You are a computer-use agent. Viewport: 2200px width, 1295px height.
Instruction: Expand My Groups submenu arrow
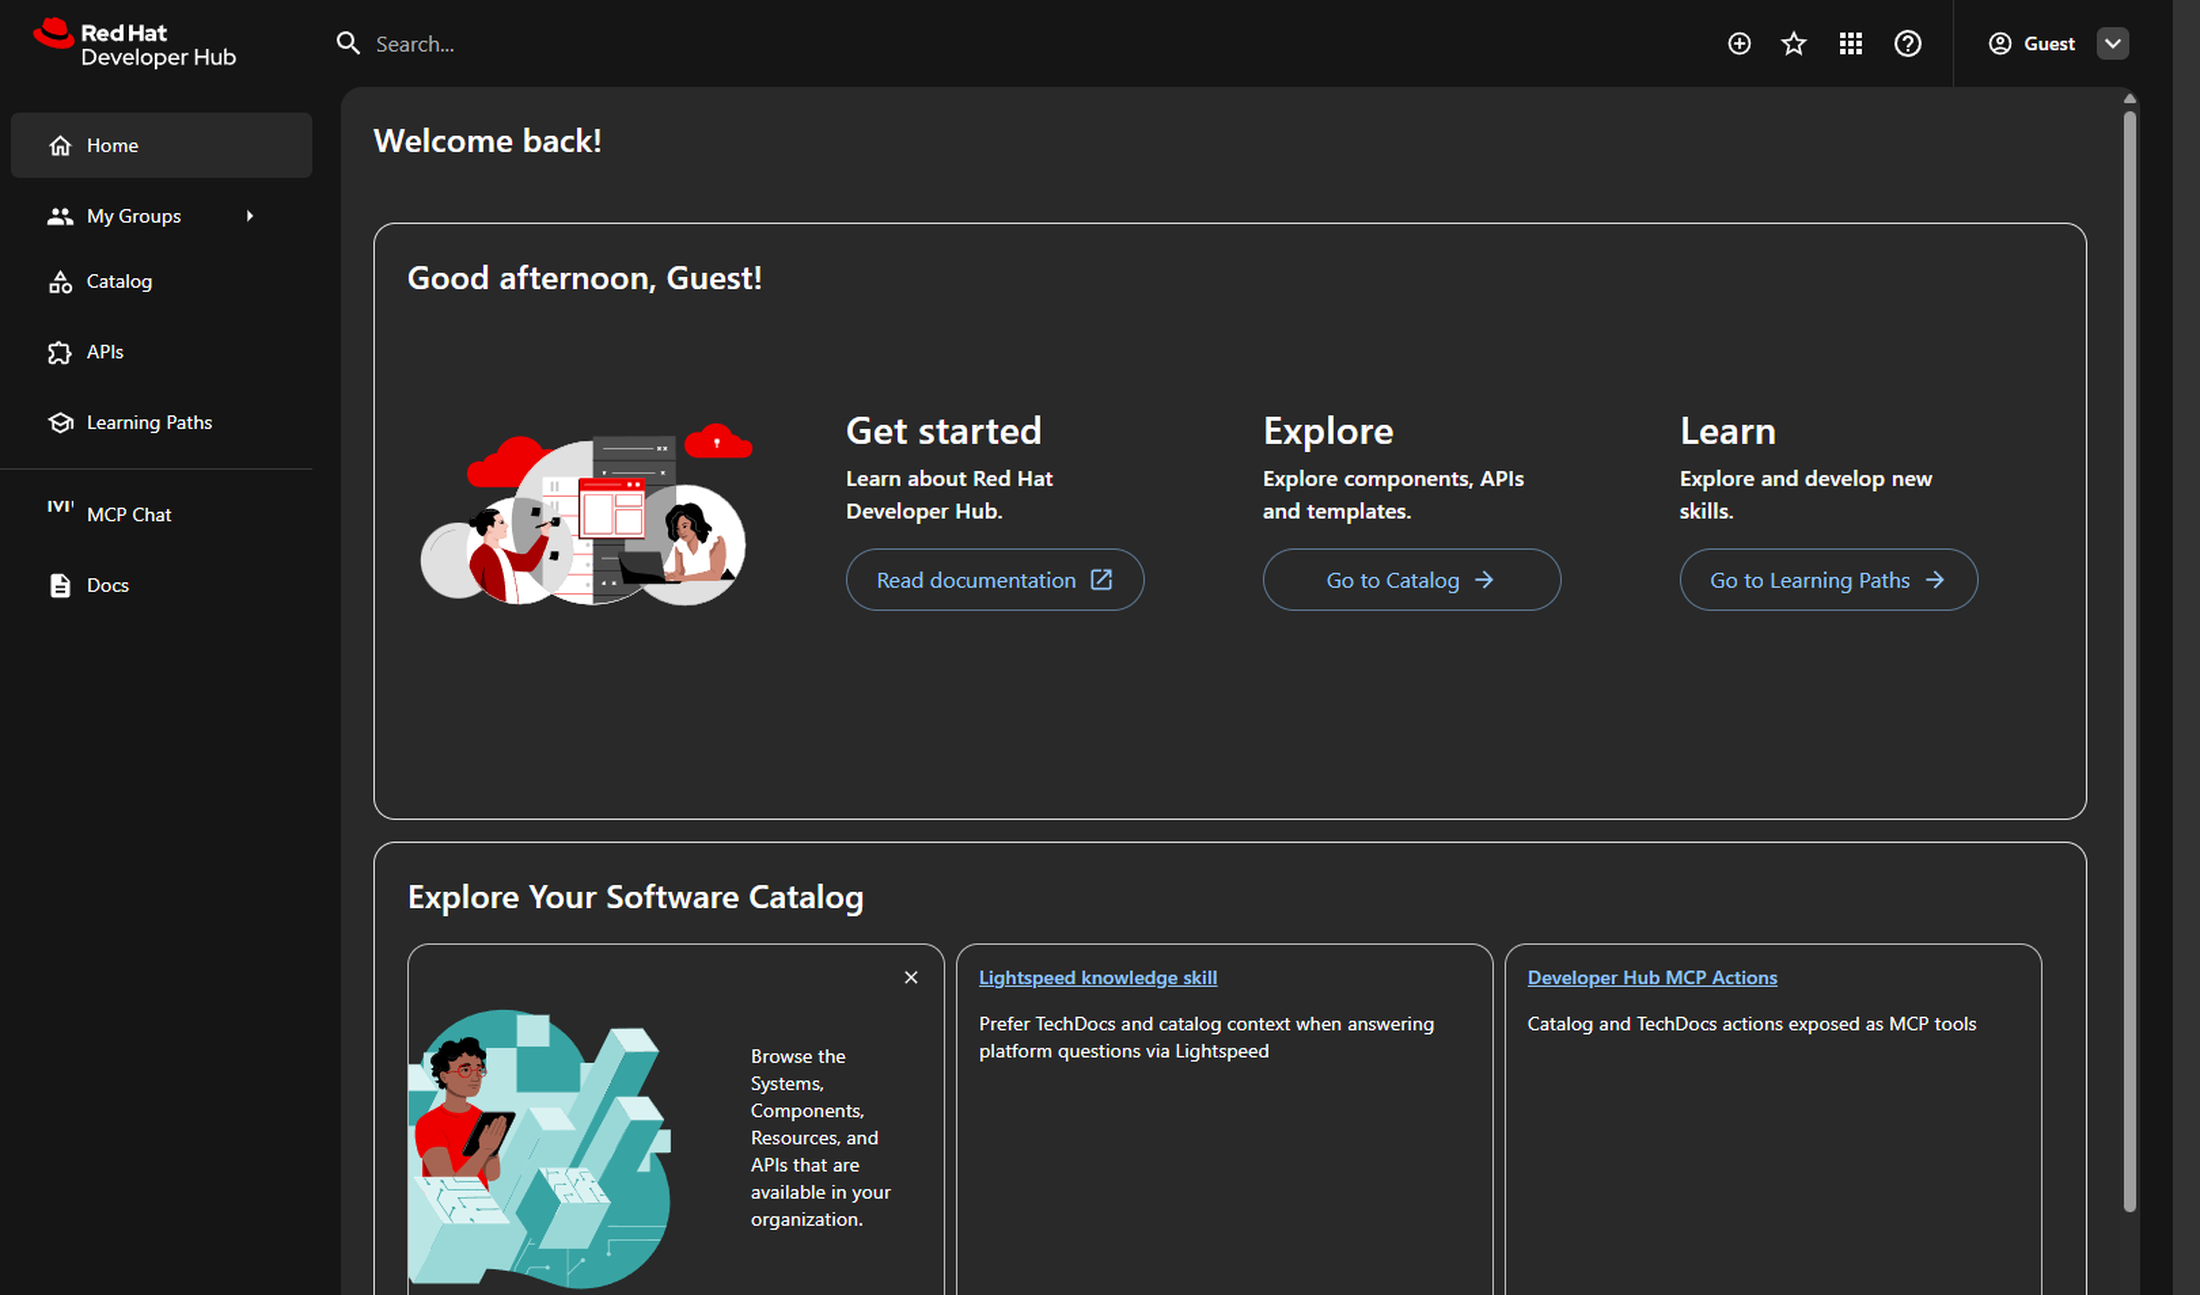click(249, 216)
